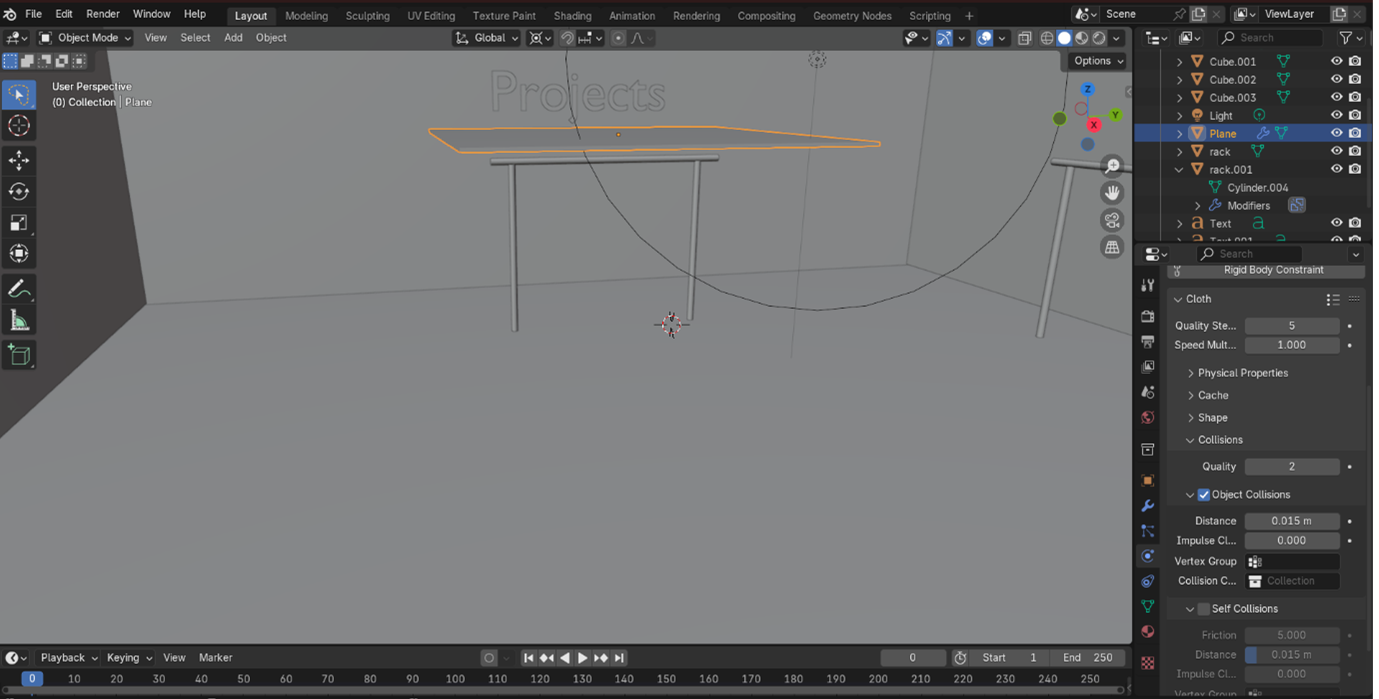1379x699 pixels.
Task: Select the Measure tool
Action: coord(19,320)
